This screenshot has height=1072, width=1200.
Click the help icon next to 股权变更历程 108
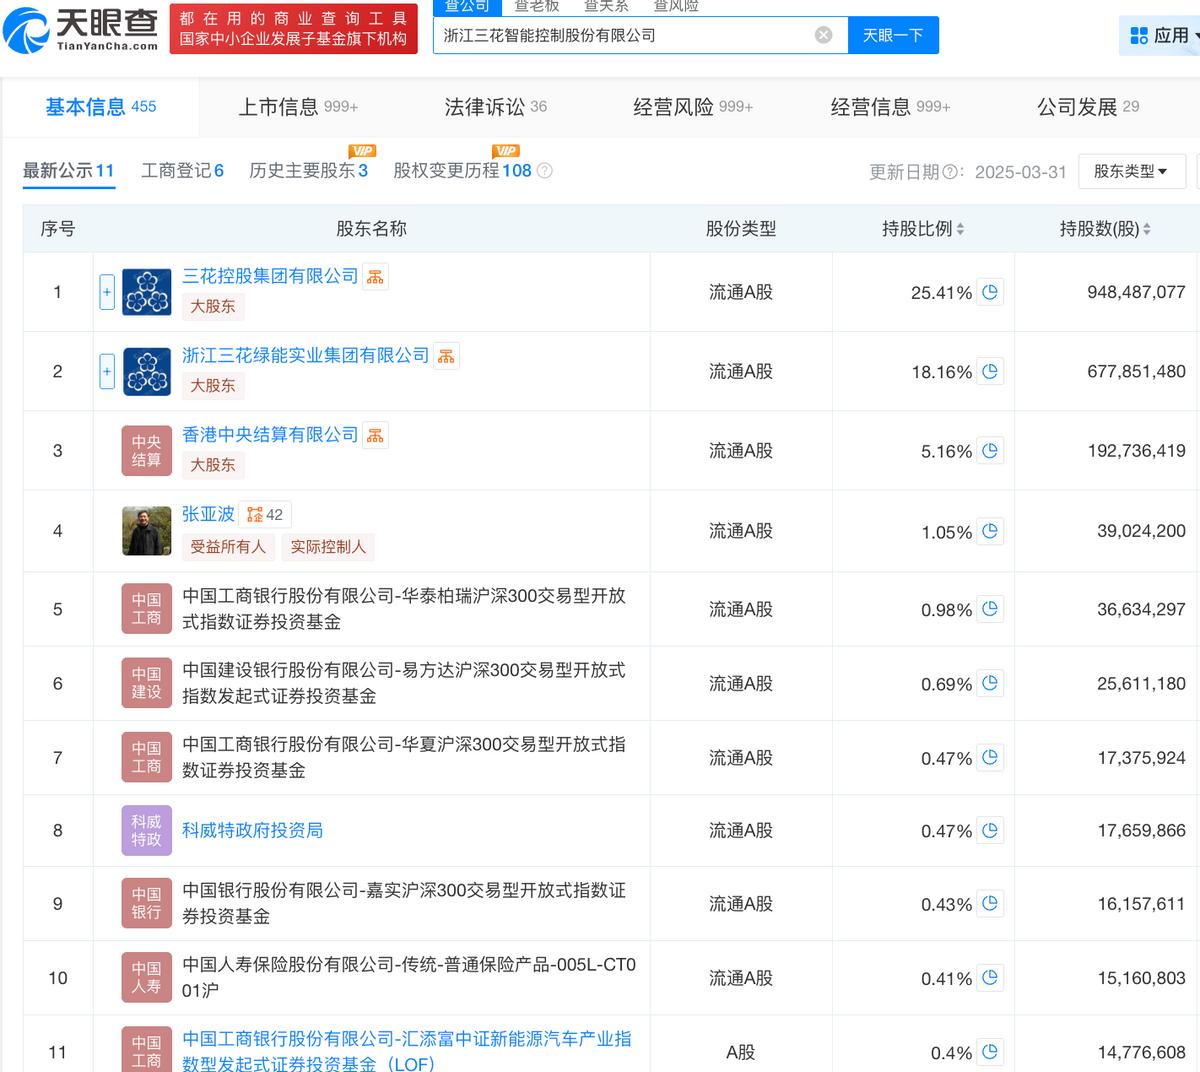coord(545,171)
